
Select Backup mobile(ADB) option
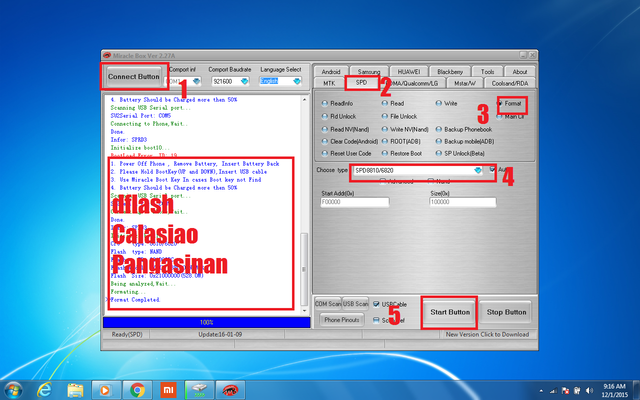click(x=465, y=141)
